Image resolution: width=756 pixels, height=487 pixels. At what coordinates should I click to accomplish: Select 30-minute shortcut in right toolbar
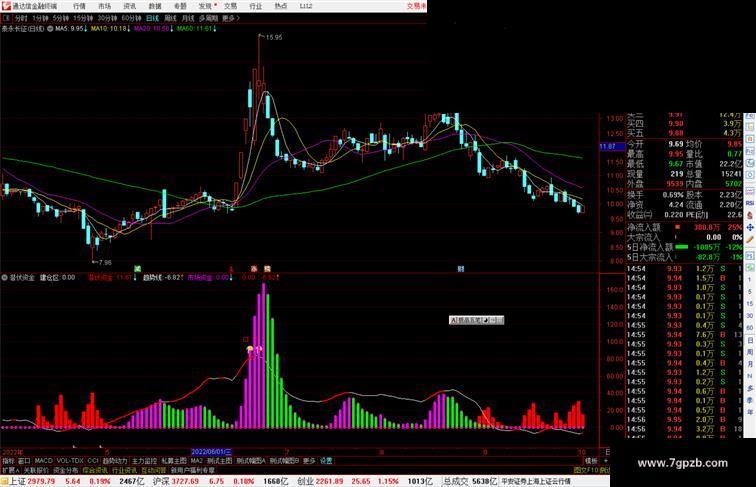[x=750, y=316]
